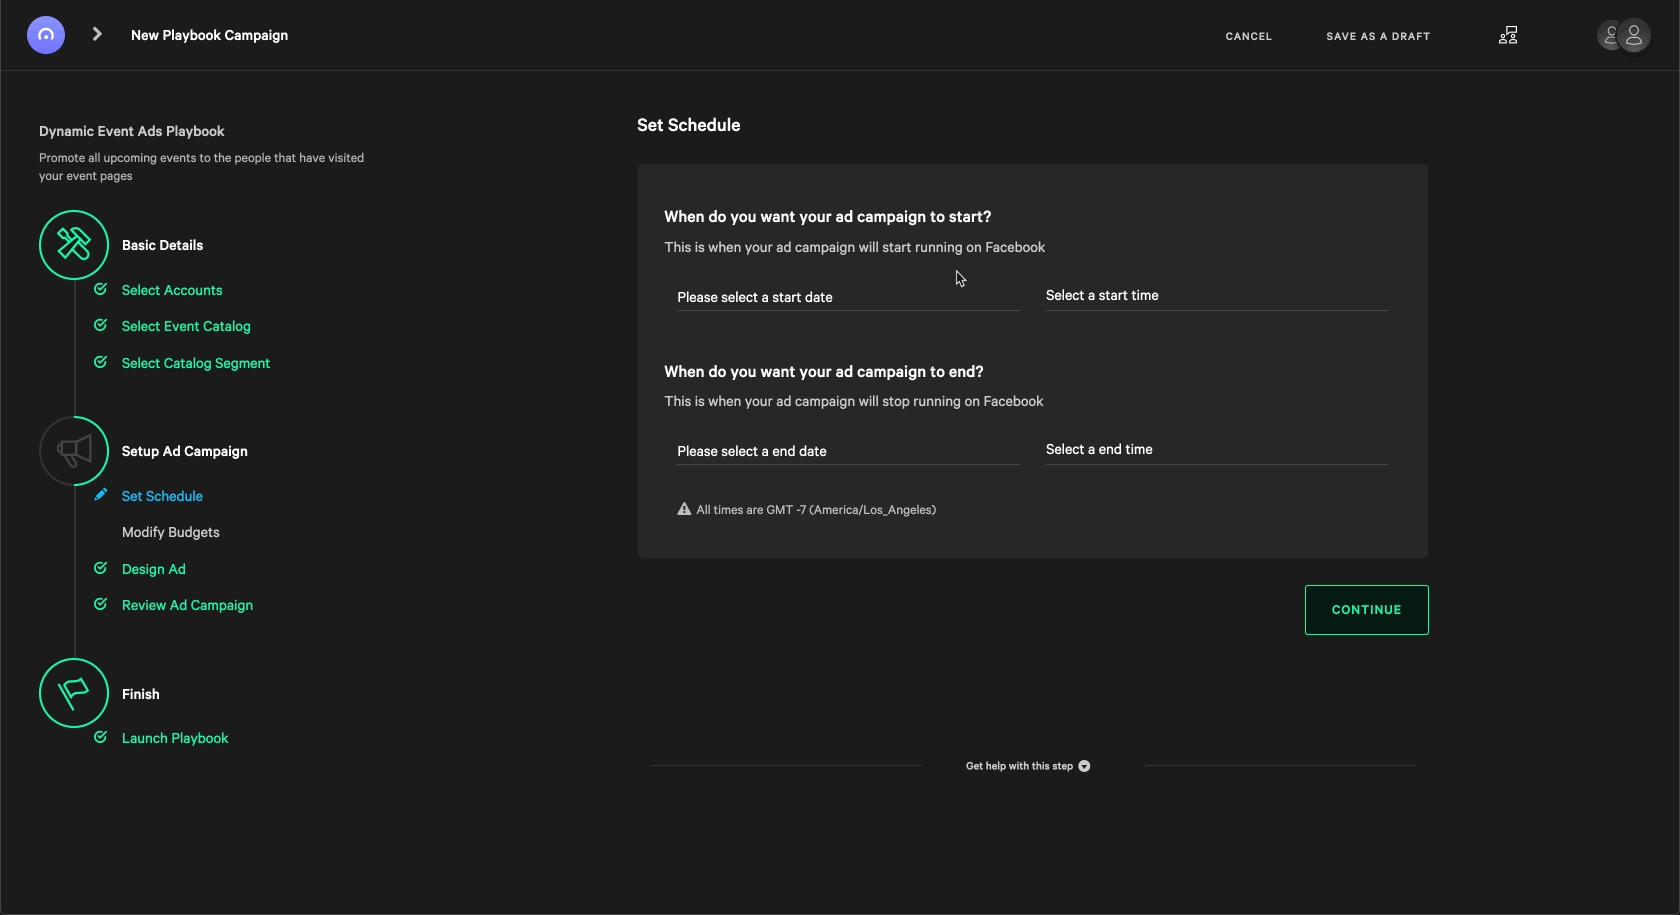Go to Design Ad step
Image resolution: width=1680 pixels, height=915 pixels.
click(x=154, y=569)
